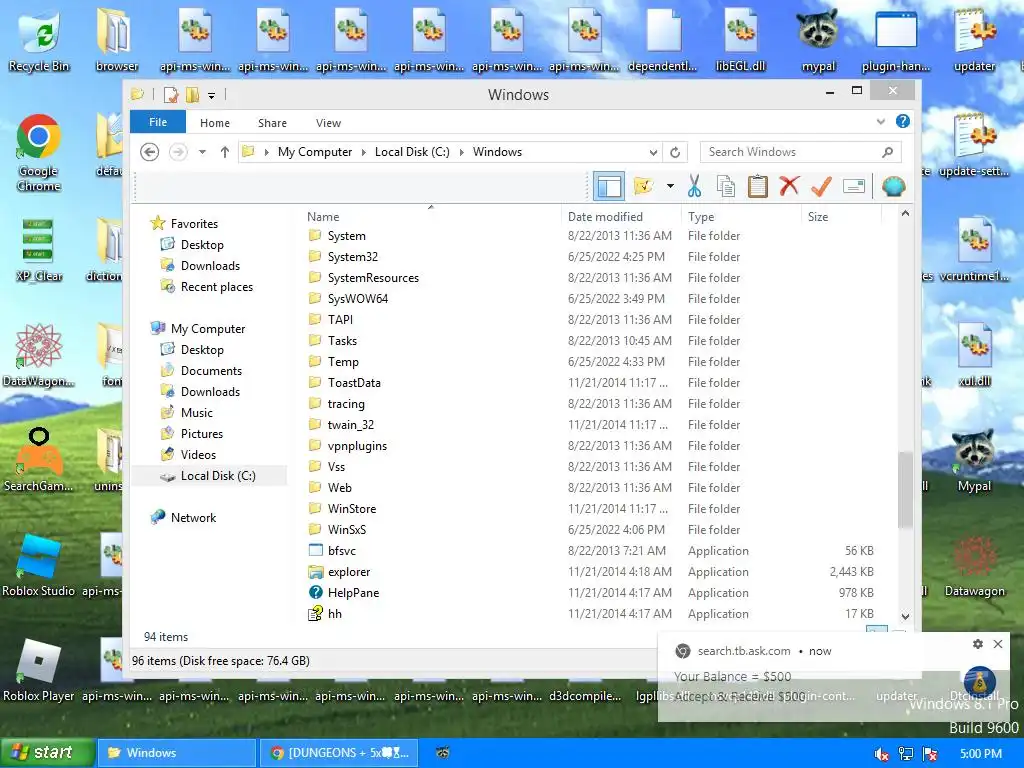The image size is (1024, 768).
Task: Open Google Chrome desktop shortcut
Action: point(39,152)
